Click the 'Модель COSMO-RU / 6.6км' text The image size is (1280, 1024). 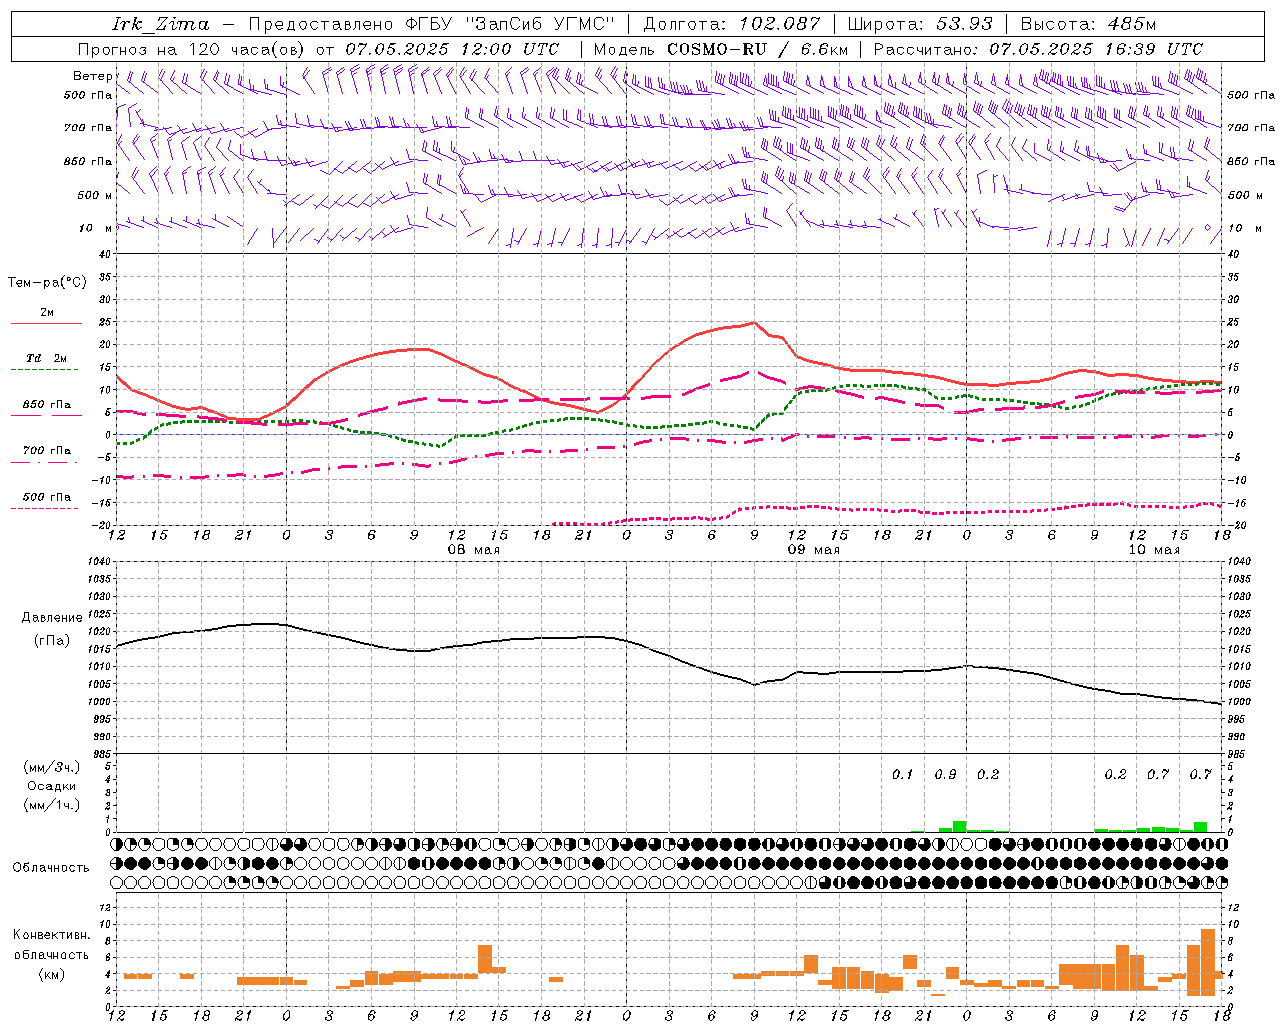pyautogui.click(x=721, y=49)
